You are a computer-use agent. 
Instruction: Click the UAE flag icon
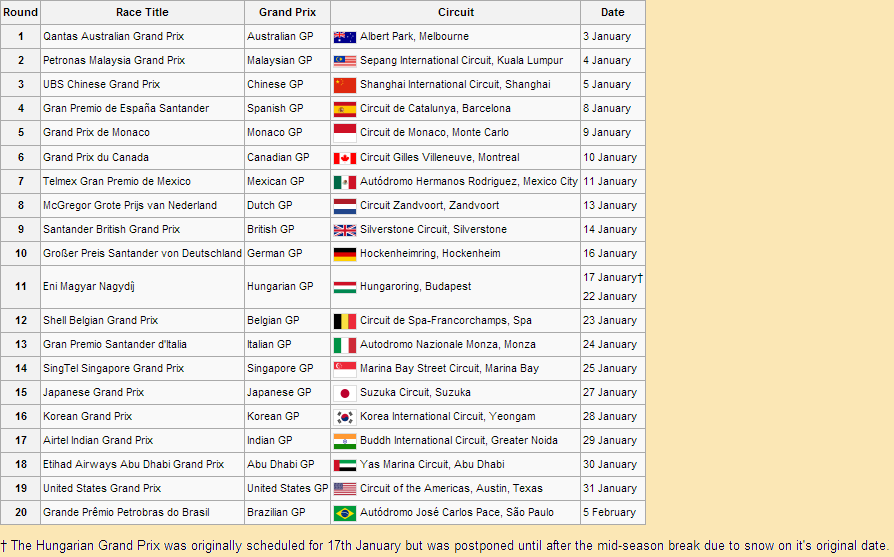click(344, 465)
